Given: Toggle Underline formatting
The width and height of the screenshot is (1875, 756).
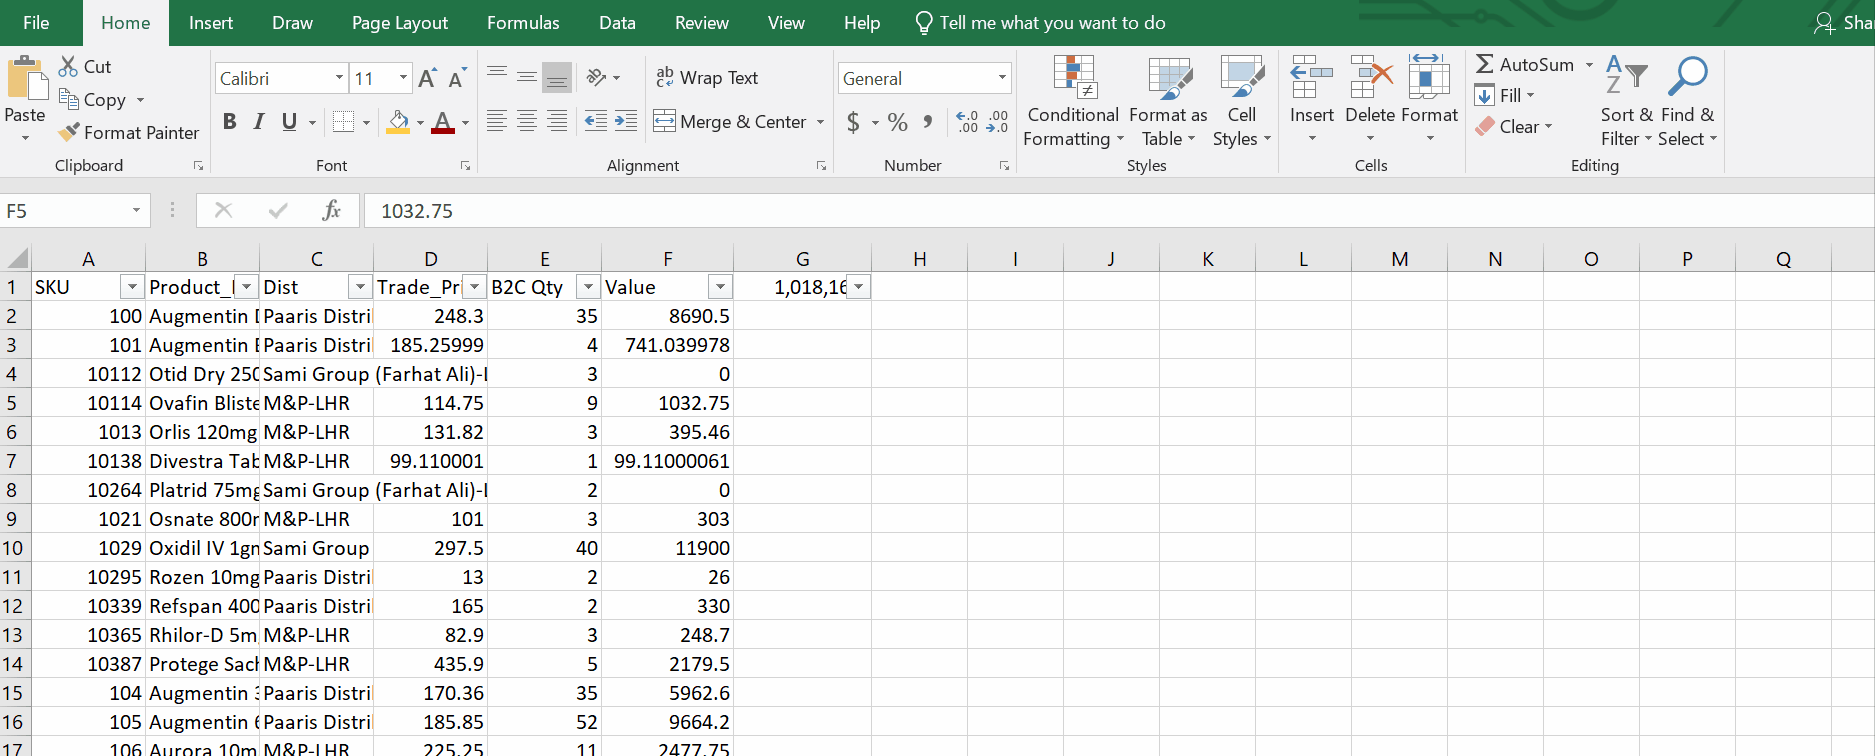Looking at the screenshot, I should (x=289, y=122).
